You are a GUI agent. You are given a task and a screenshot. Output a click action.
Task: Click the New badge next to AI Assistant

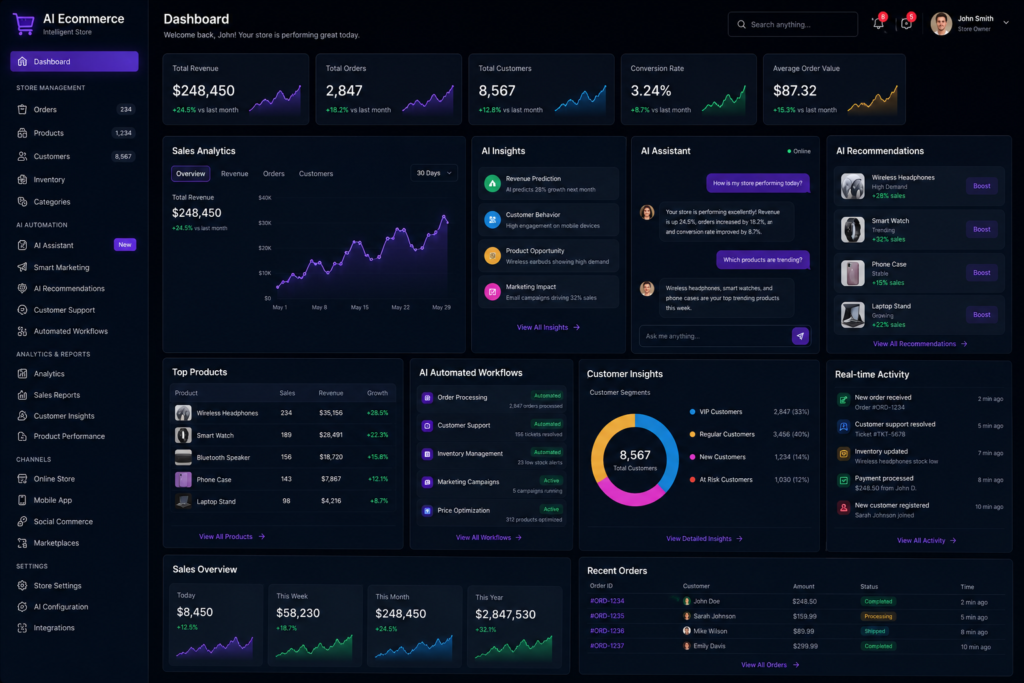point(125,245)
